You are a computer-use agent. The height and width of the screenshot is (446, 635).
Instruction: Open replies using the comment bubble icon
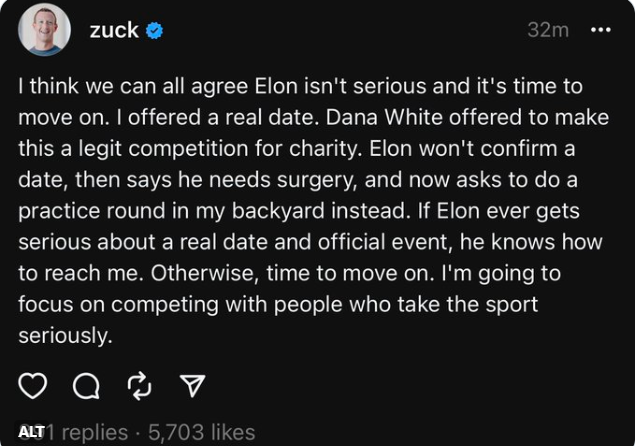point(86,386)
